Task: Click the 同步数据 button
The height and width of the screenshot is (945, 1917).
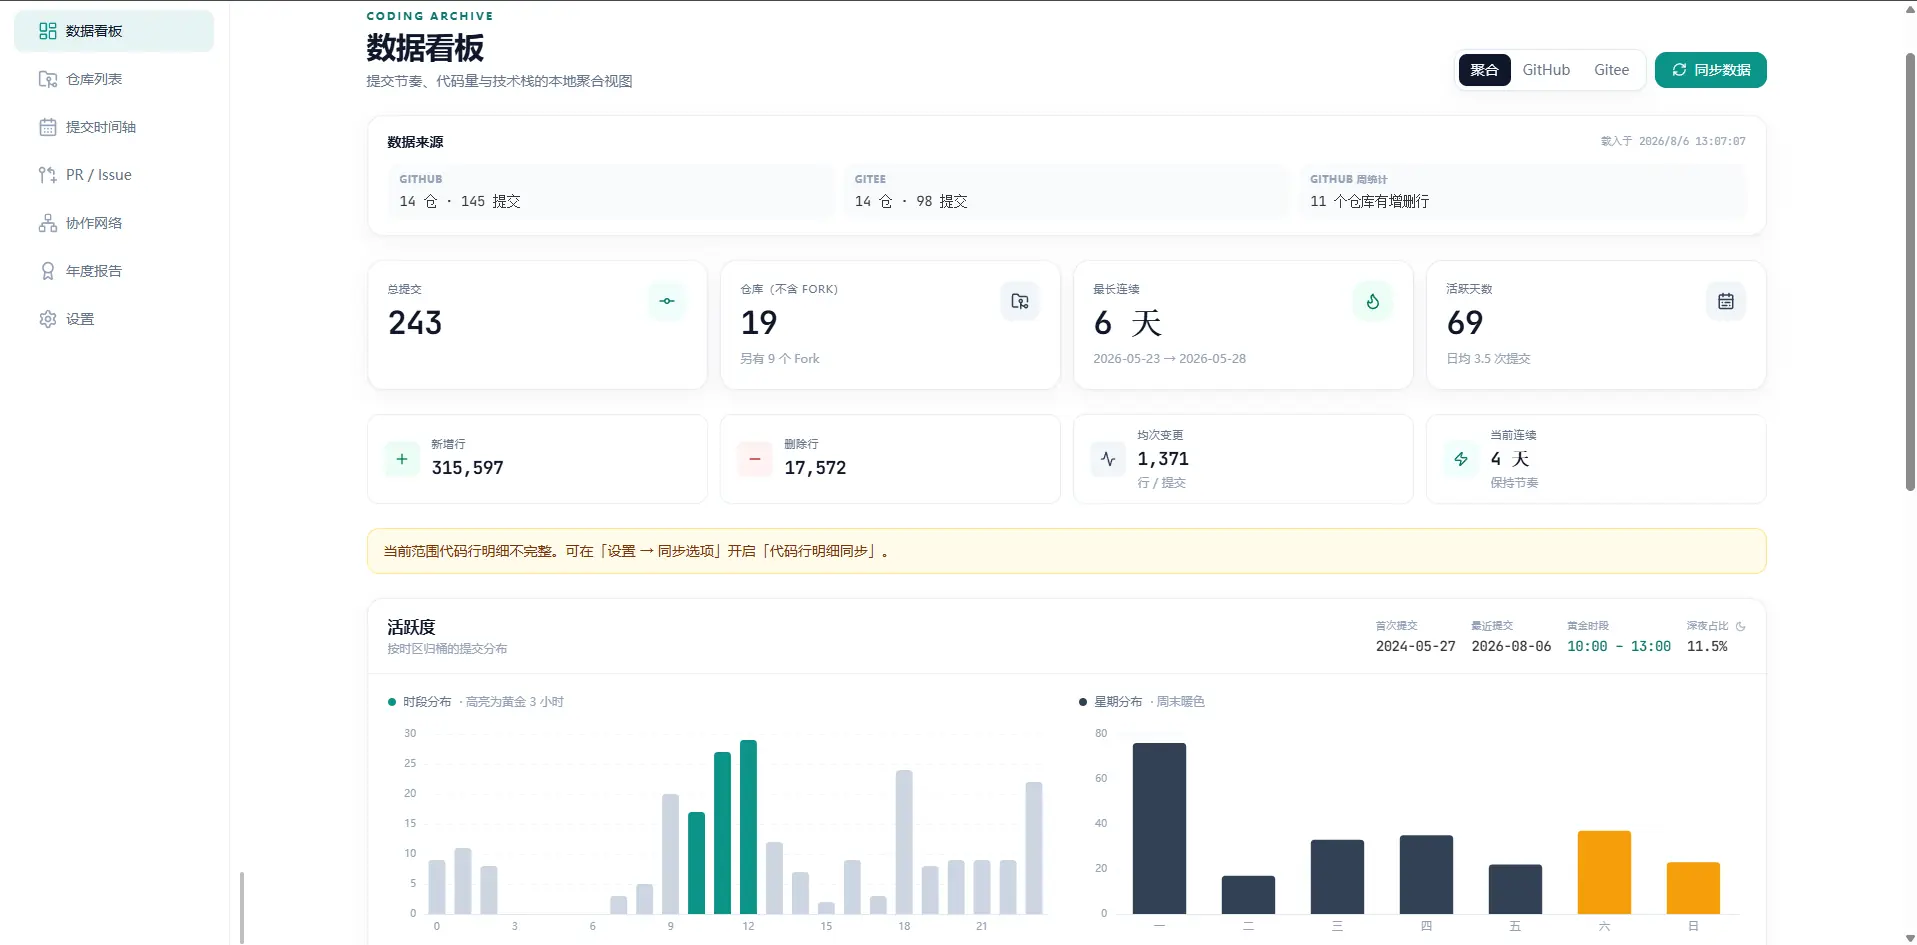Action: click(x=1710, y=70)
